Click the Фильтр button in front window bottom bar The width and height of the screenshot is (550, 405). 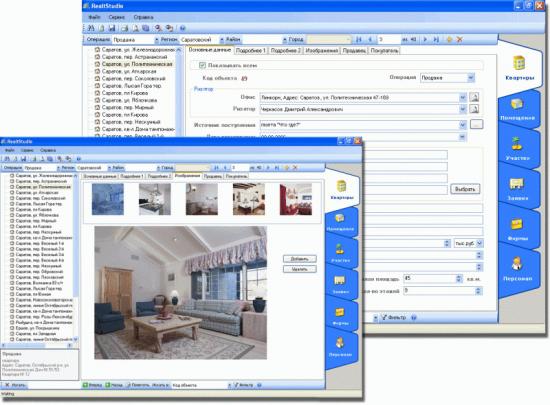click(x=243, y=385)
